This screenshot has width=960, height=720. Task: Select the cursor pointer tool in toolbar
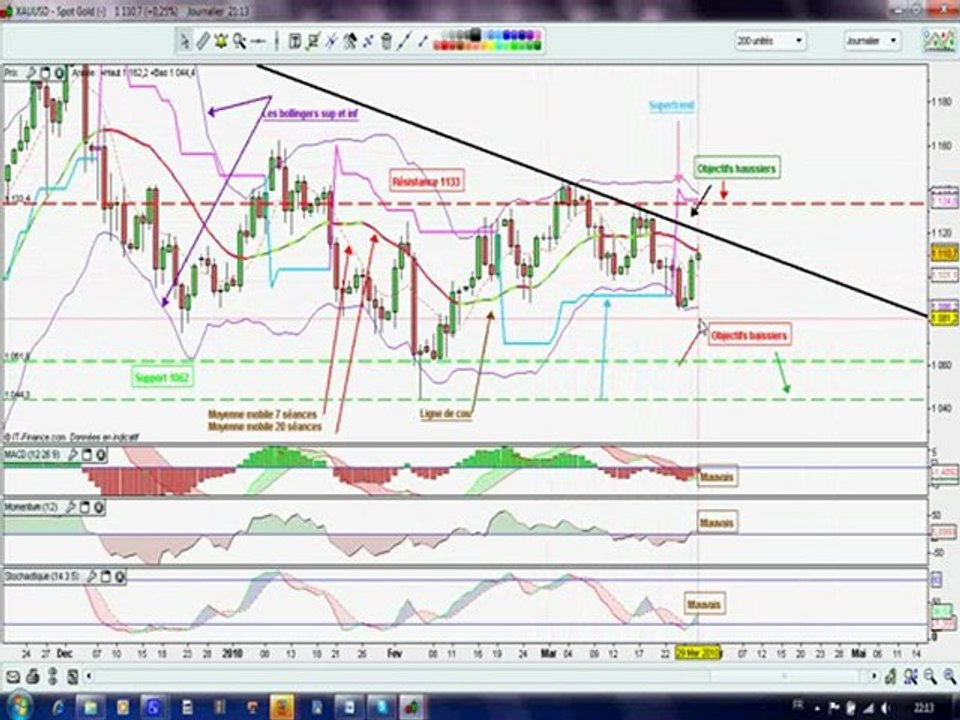pyautogui.click(x=184, y=41)
